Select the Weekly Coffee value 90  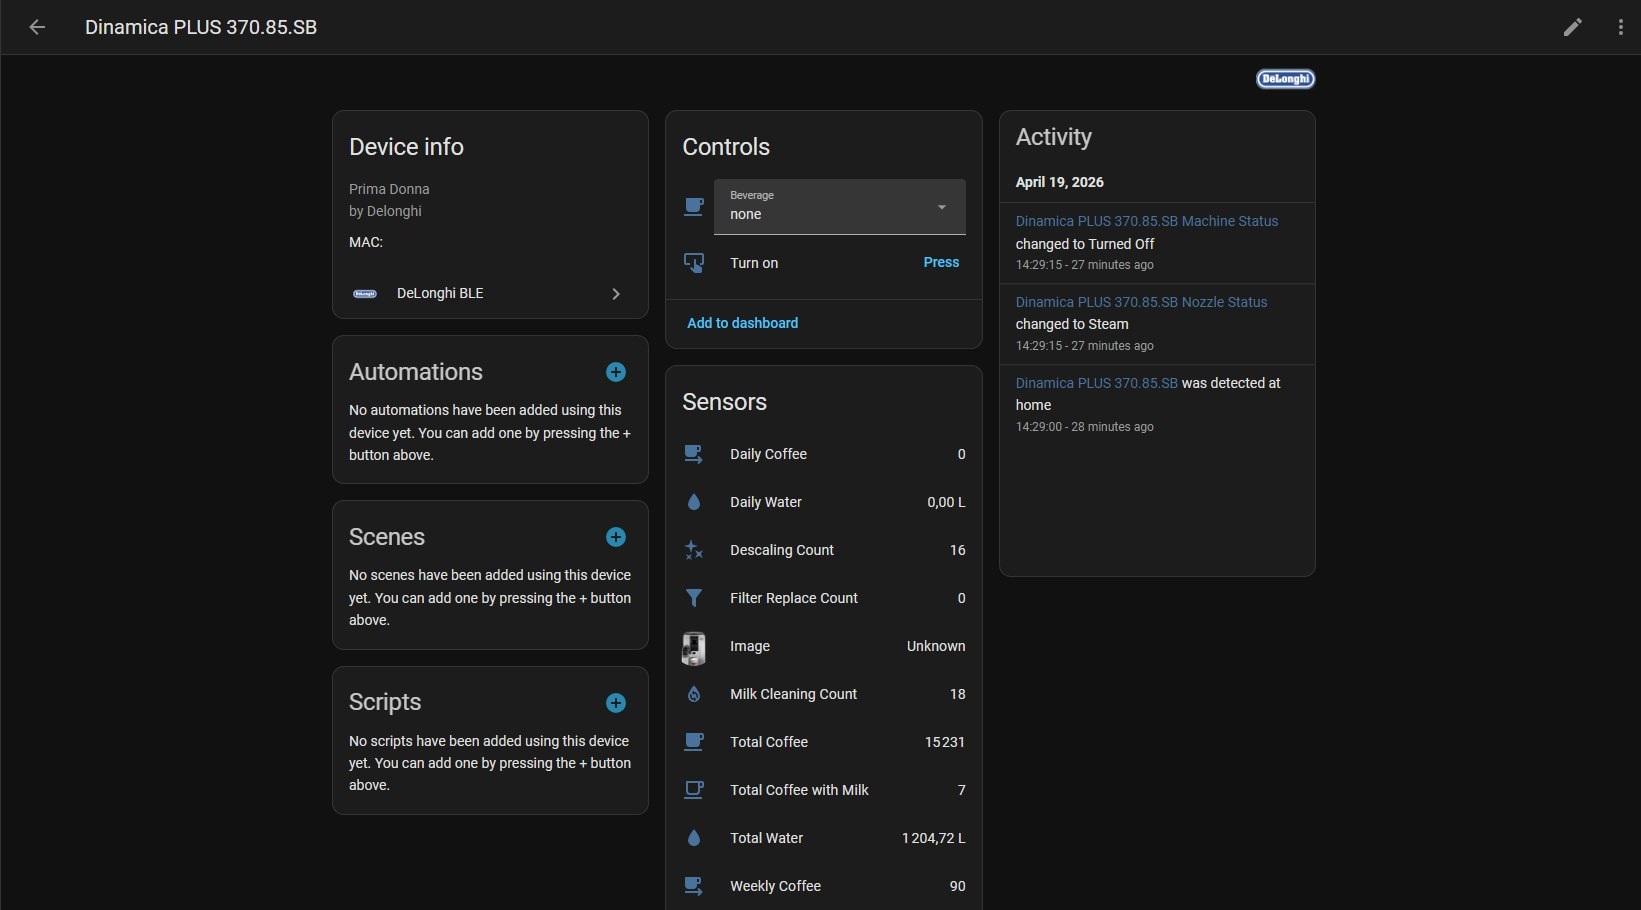click(x=958, y=886)
